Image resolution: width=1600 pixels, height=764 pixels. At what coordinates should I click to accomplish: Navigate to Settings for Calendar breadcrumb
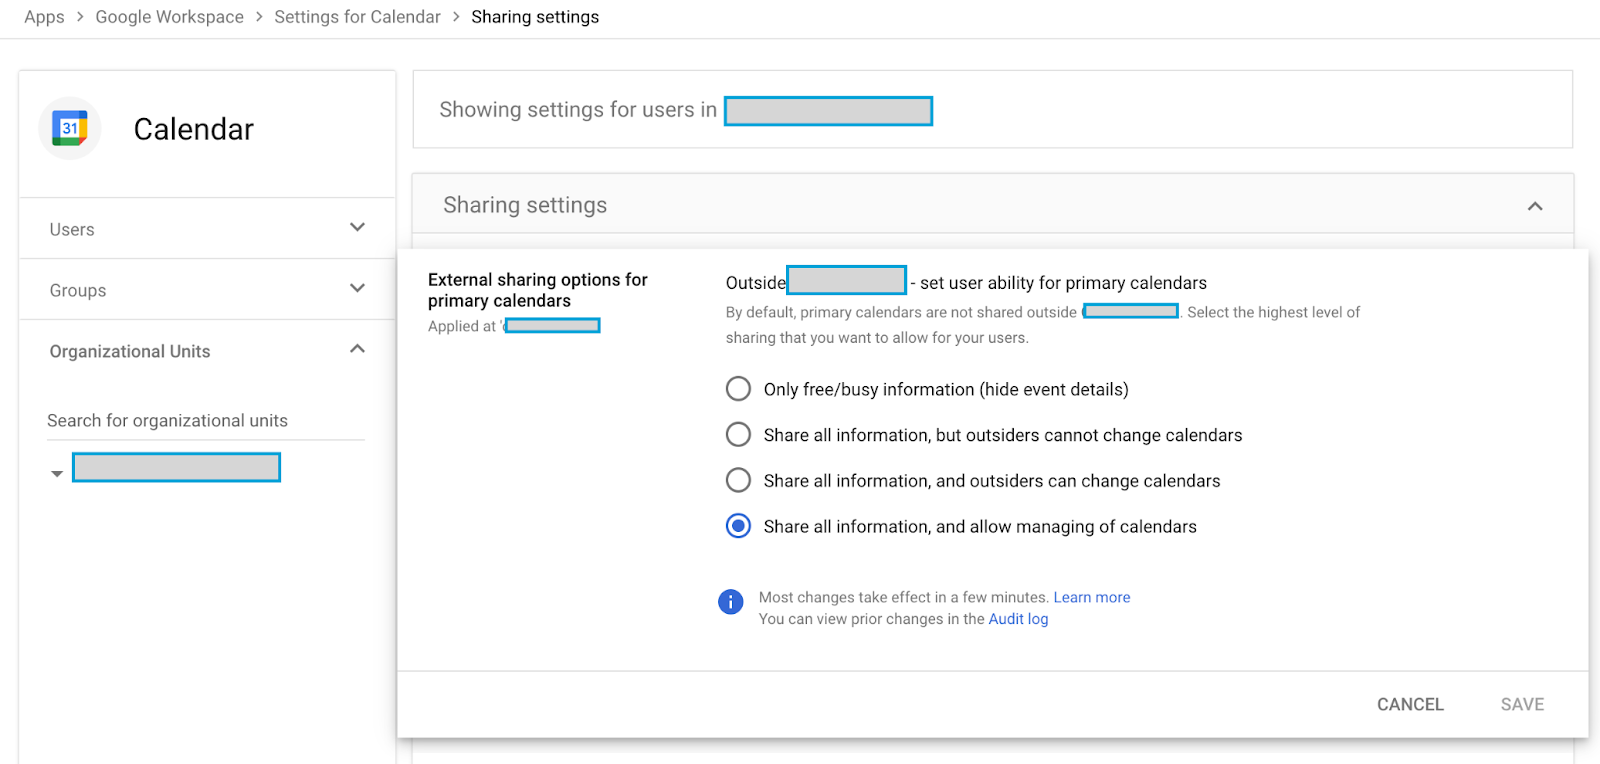pos(357,17)
